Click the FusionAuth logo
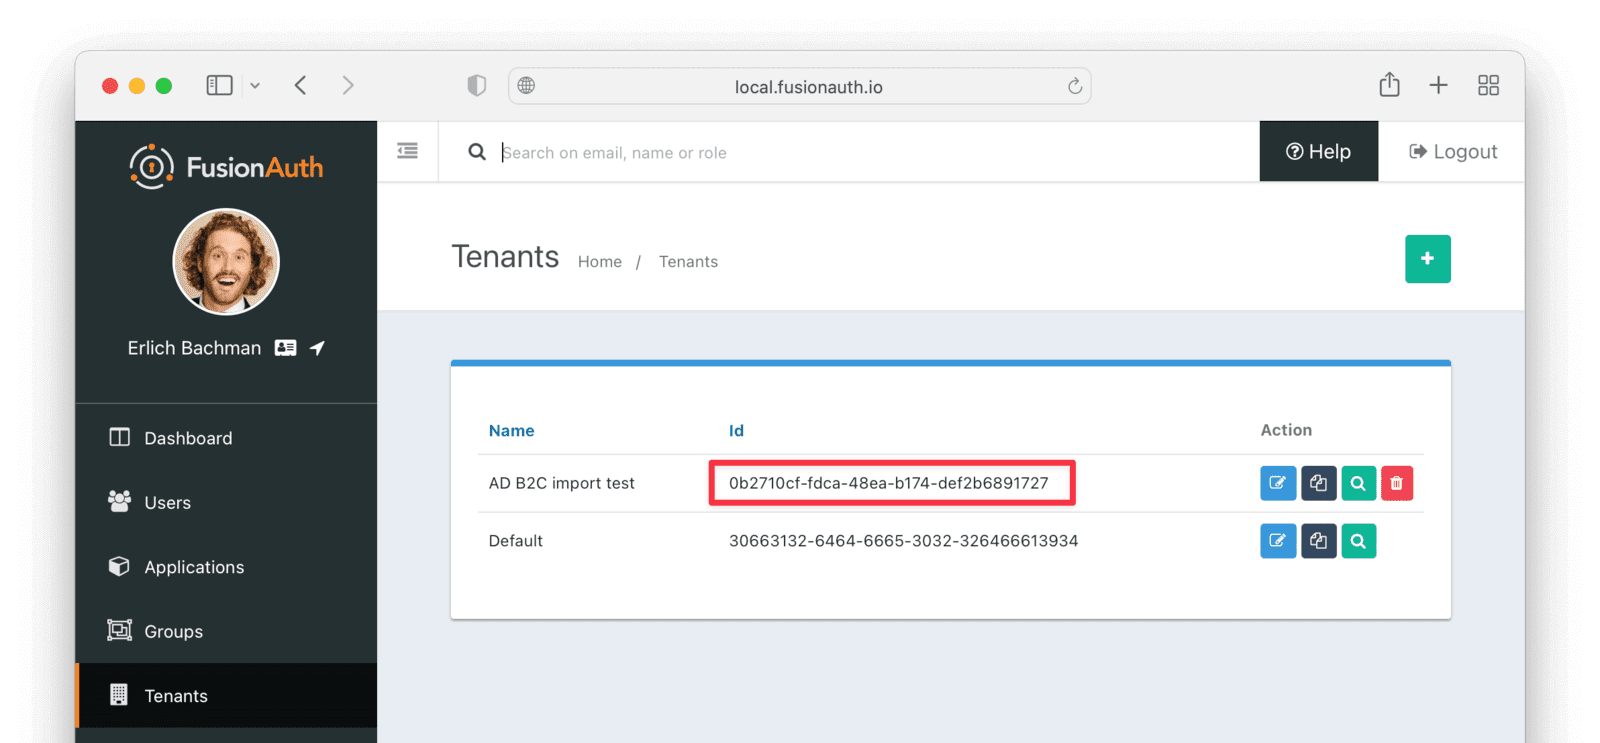This screenshot has height=743, width=1600. click(x=226, y=167)
